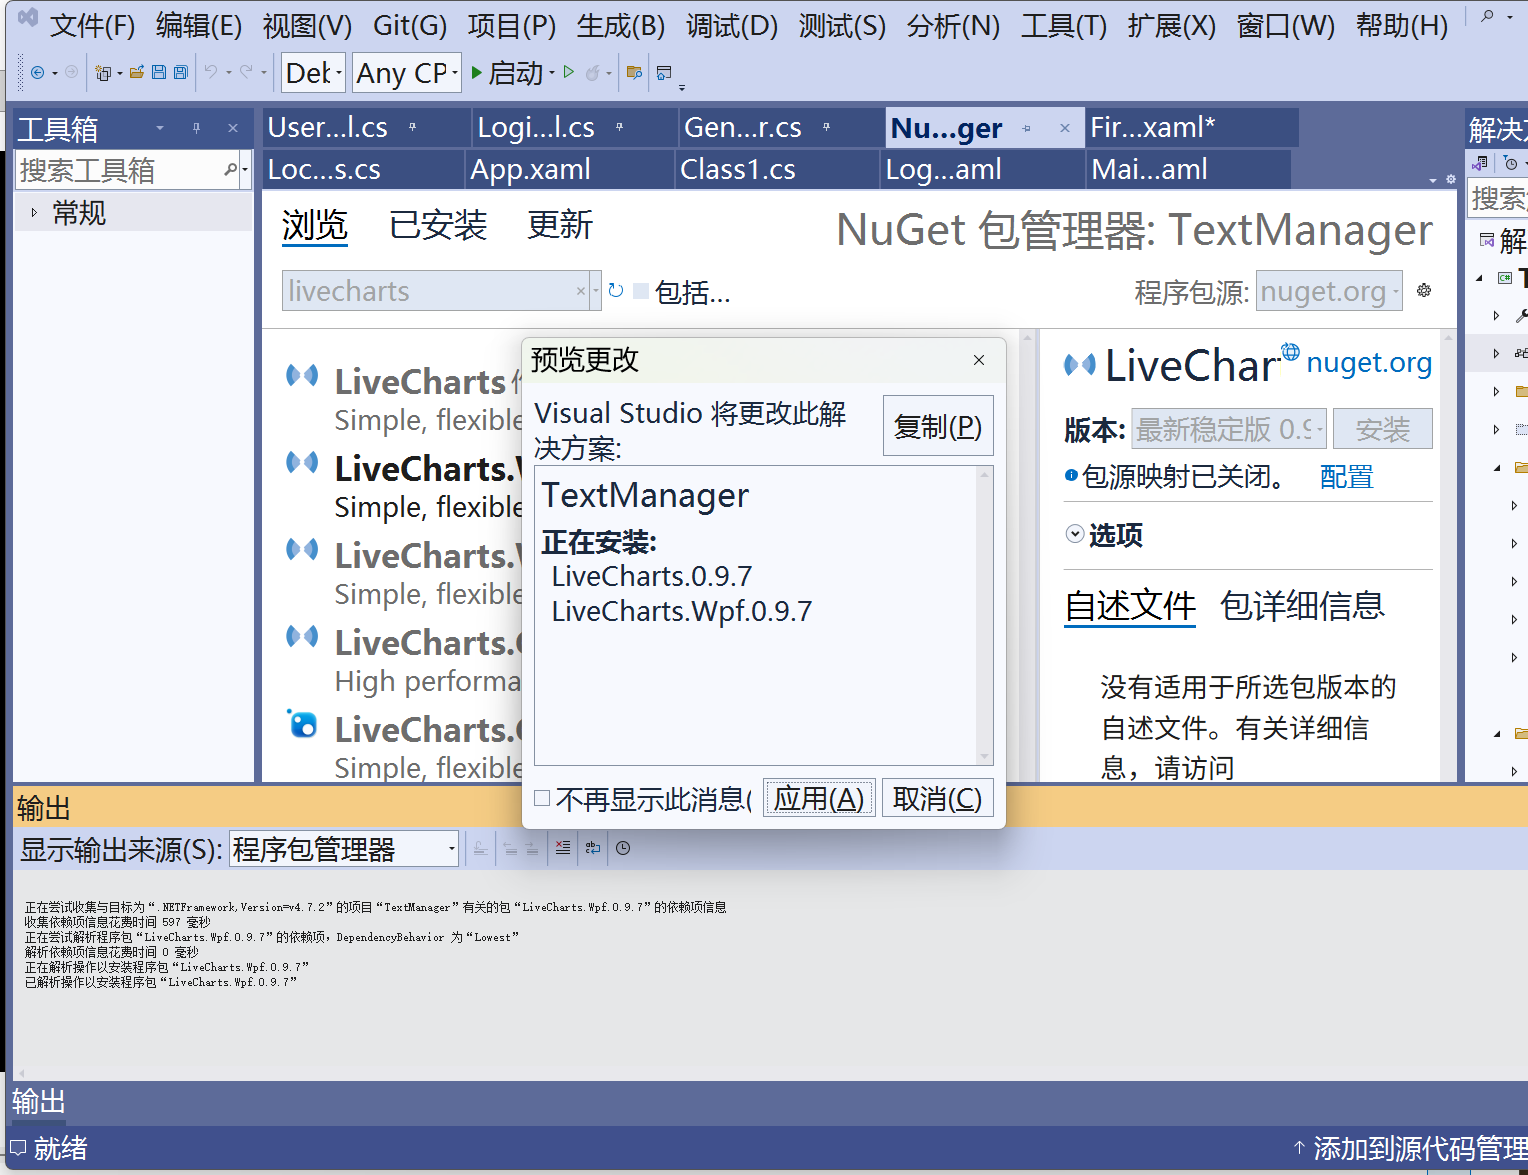This screenshot has height=1175, width=1528.
Task: Open the 文件(F) menu
Action: [92, 25]
